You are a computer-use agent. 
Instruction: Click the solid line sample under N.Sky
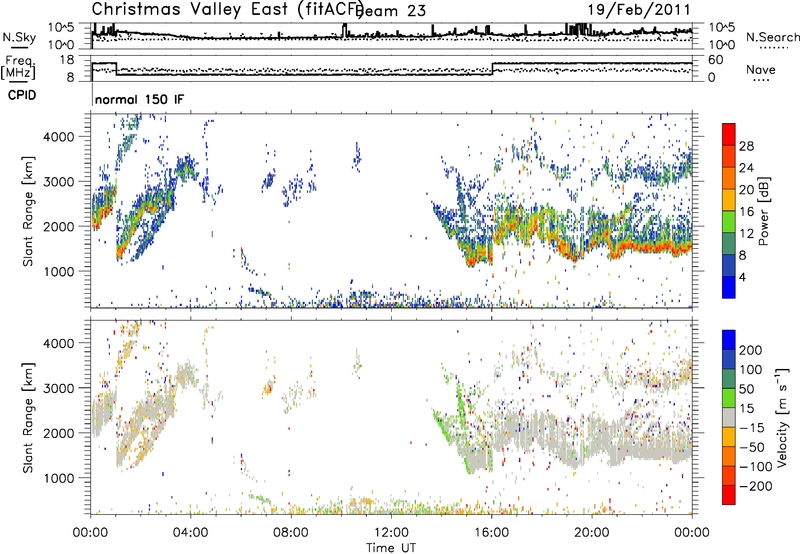(x=19, y=47)
